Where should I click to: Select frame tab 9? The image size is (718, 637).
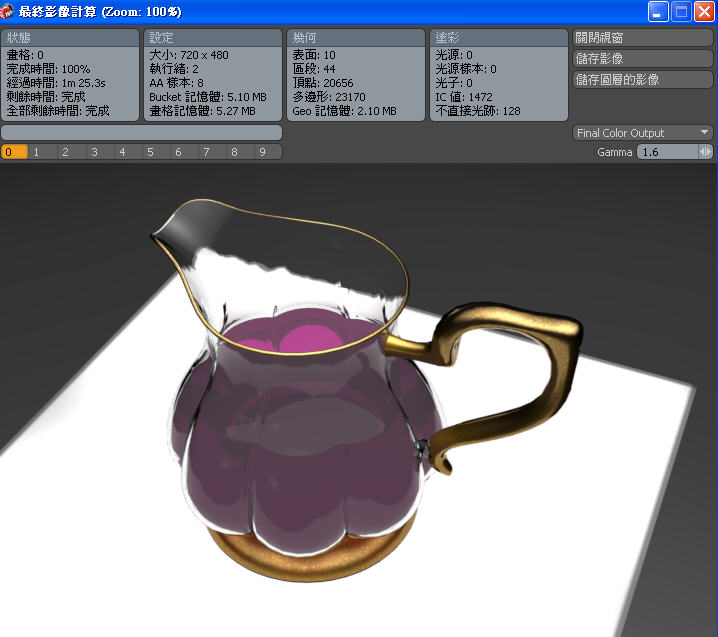pos(268,152)
